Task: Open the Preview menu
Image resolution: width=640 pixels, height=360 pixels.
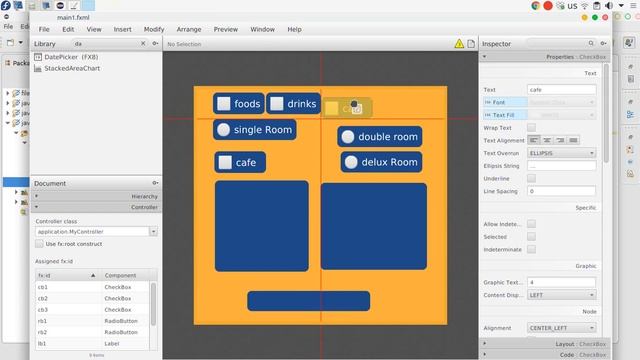Action: coord(226,29)
